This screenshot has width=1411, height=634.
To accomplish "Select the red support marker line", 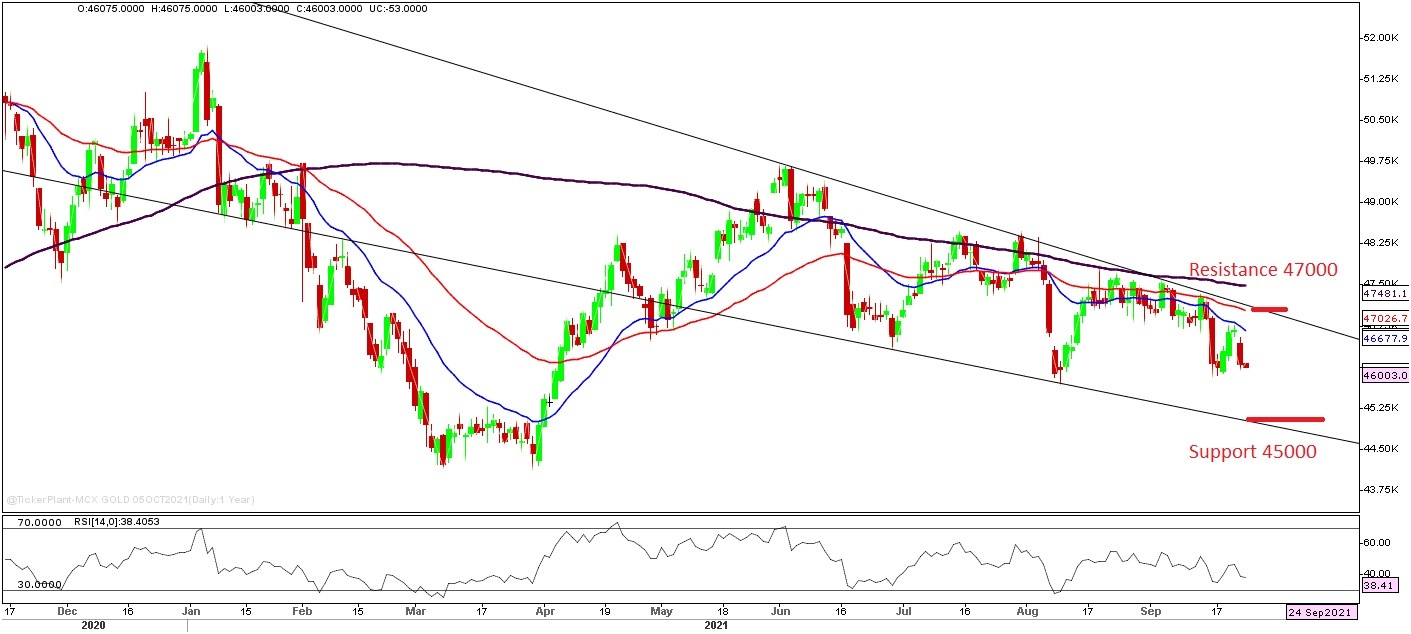I will [x=1285, y=419].
